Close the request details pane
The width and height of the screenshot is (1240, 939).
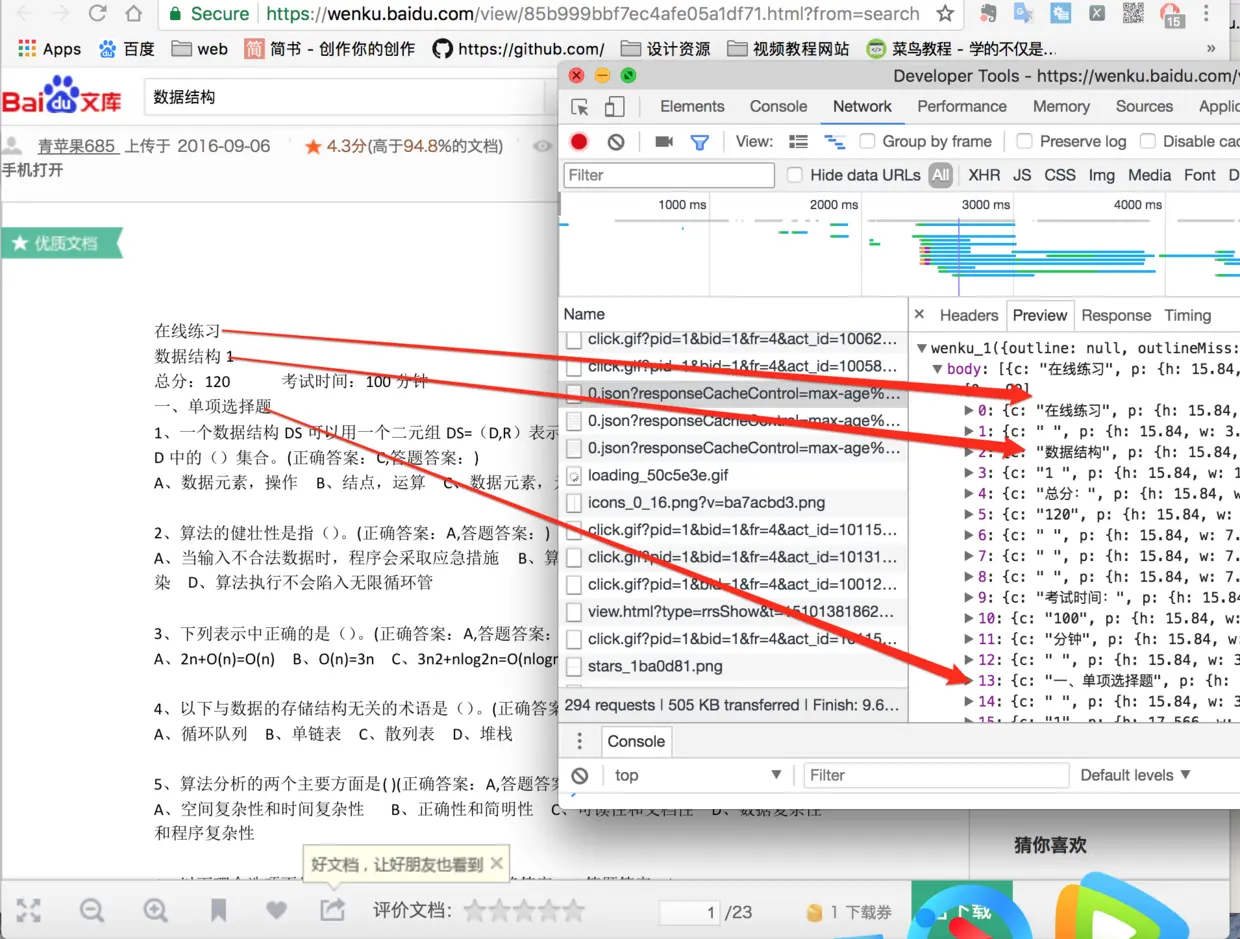pyautogui.click(x=920, y=315)
